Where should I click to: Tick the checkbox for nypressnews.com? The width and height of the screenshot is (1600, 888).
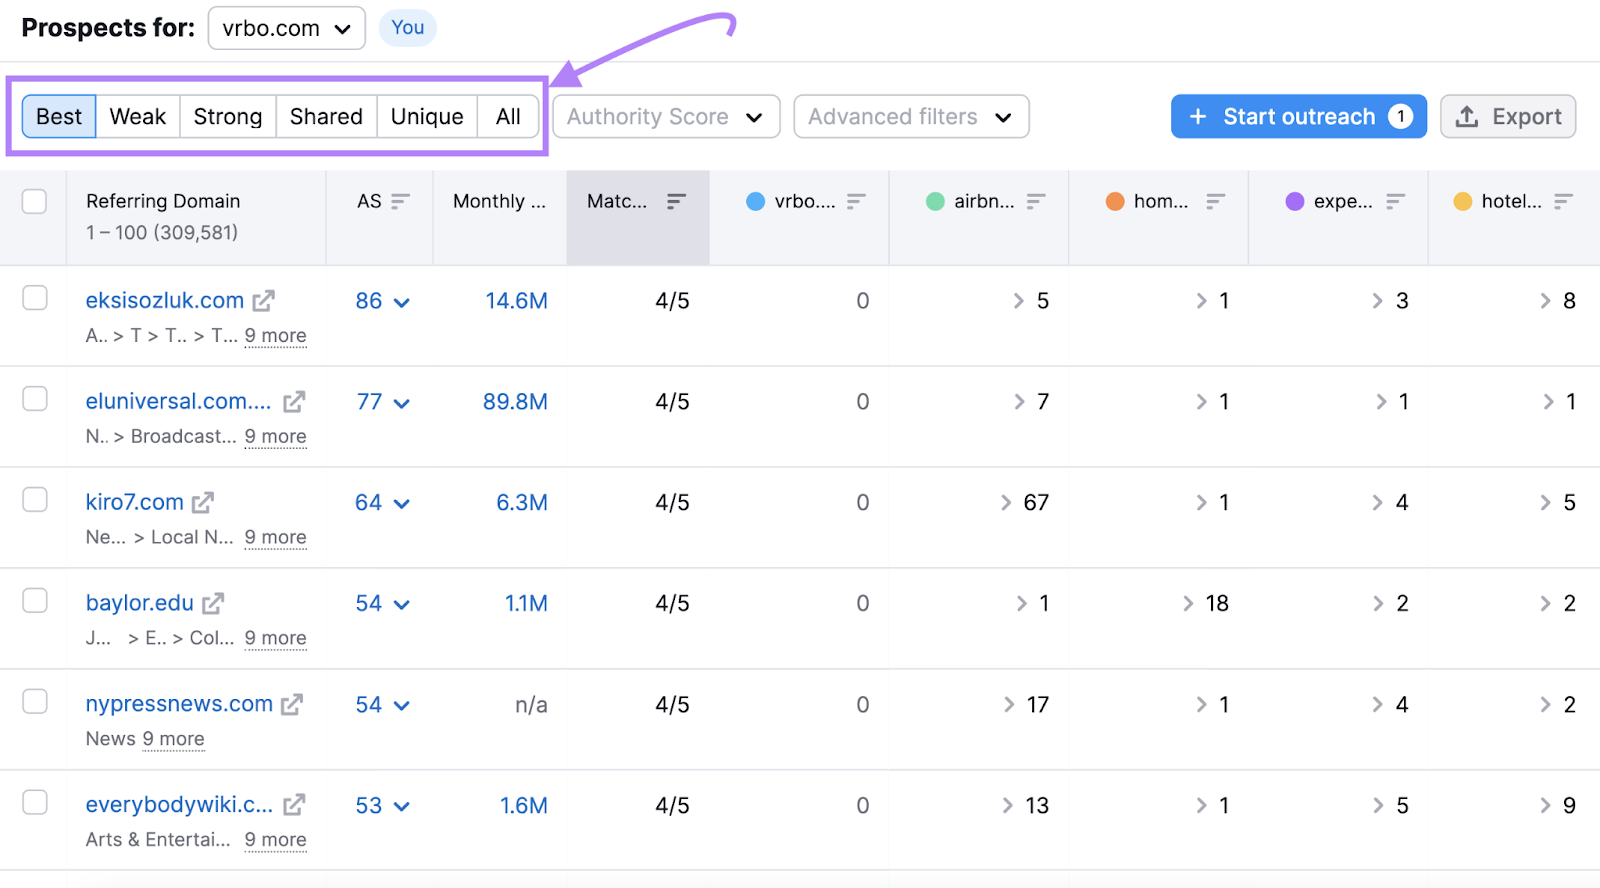click(x=35, y=701)
